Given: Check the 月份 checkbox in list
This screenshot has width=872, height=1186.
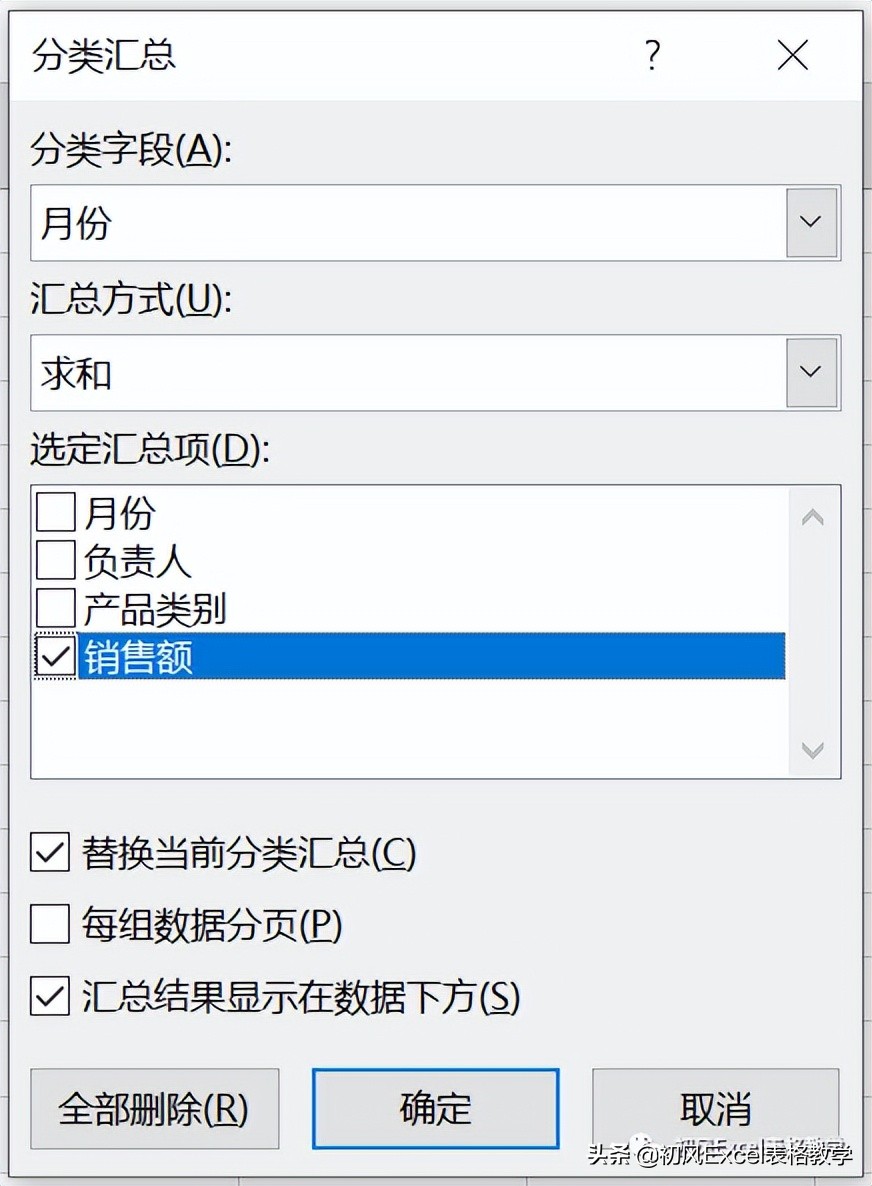Looking at the screenshot, I should click(56, 513).
